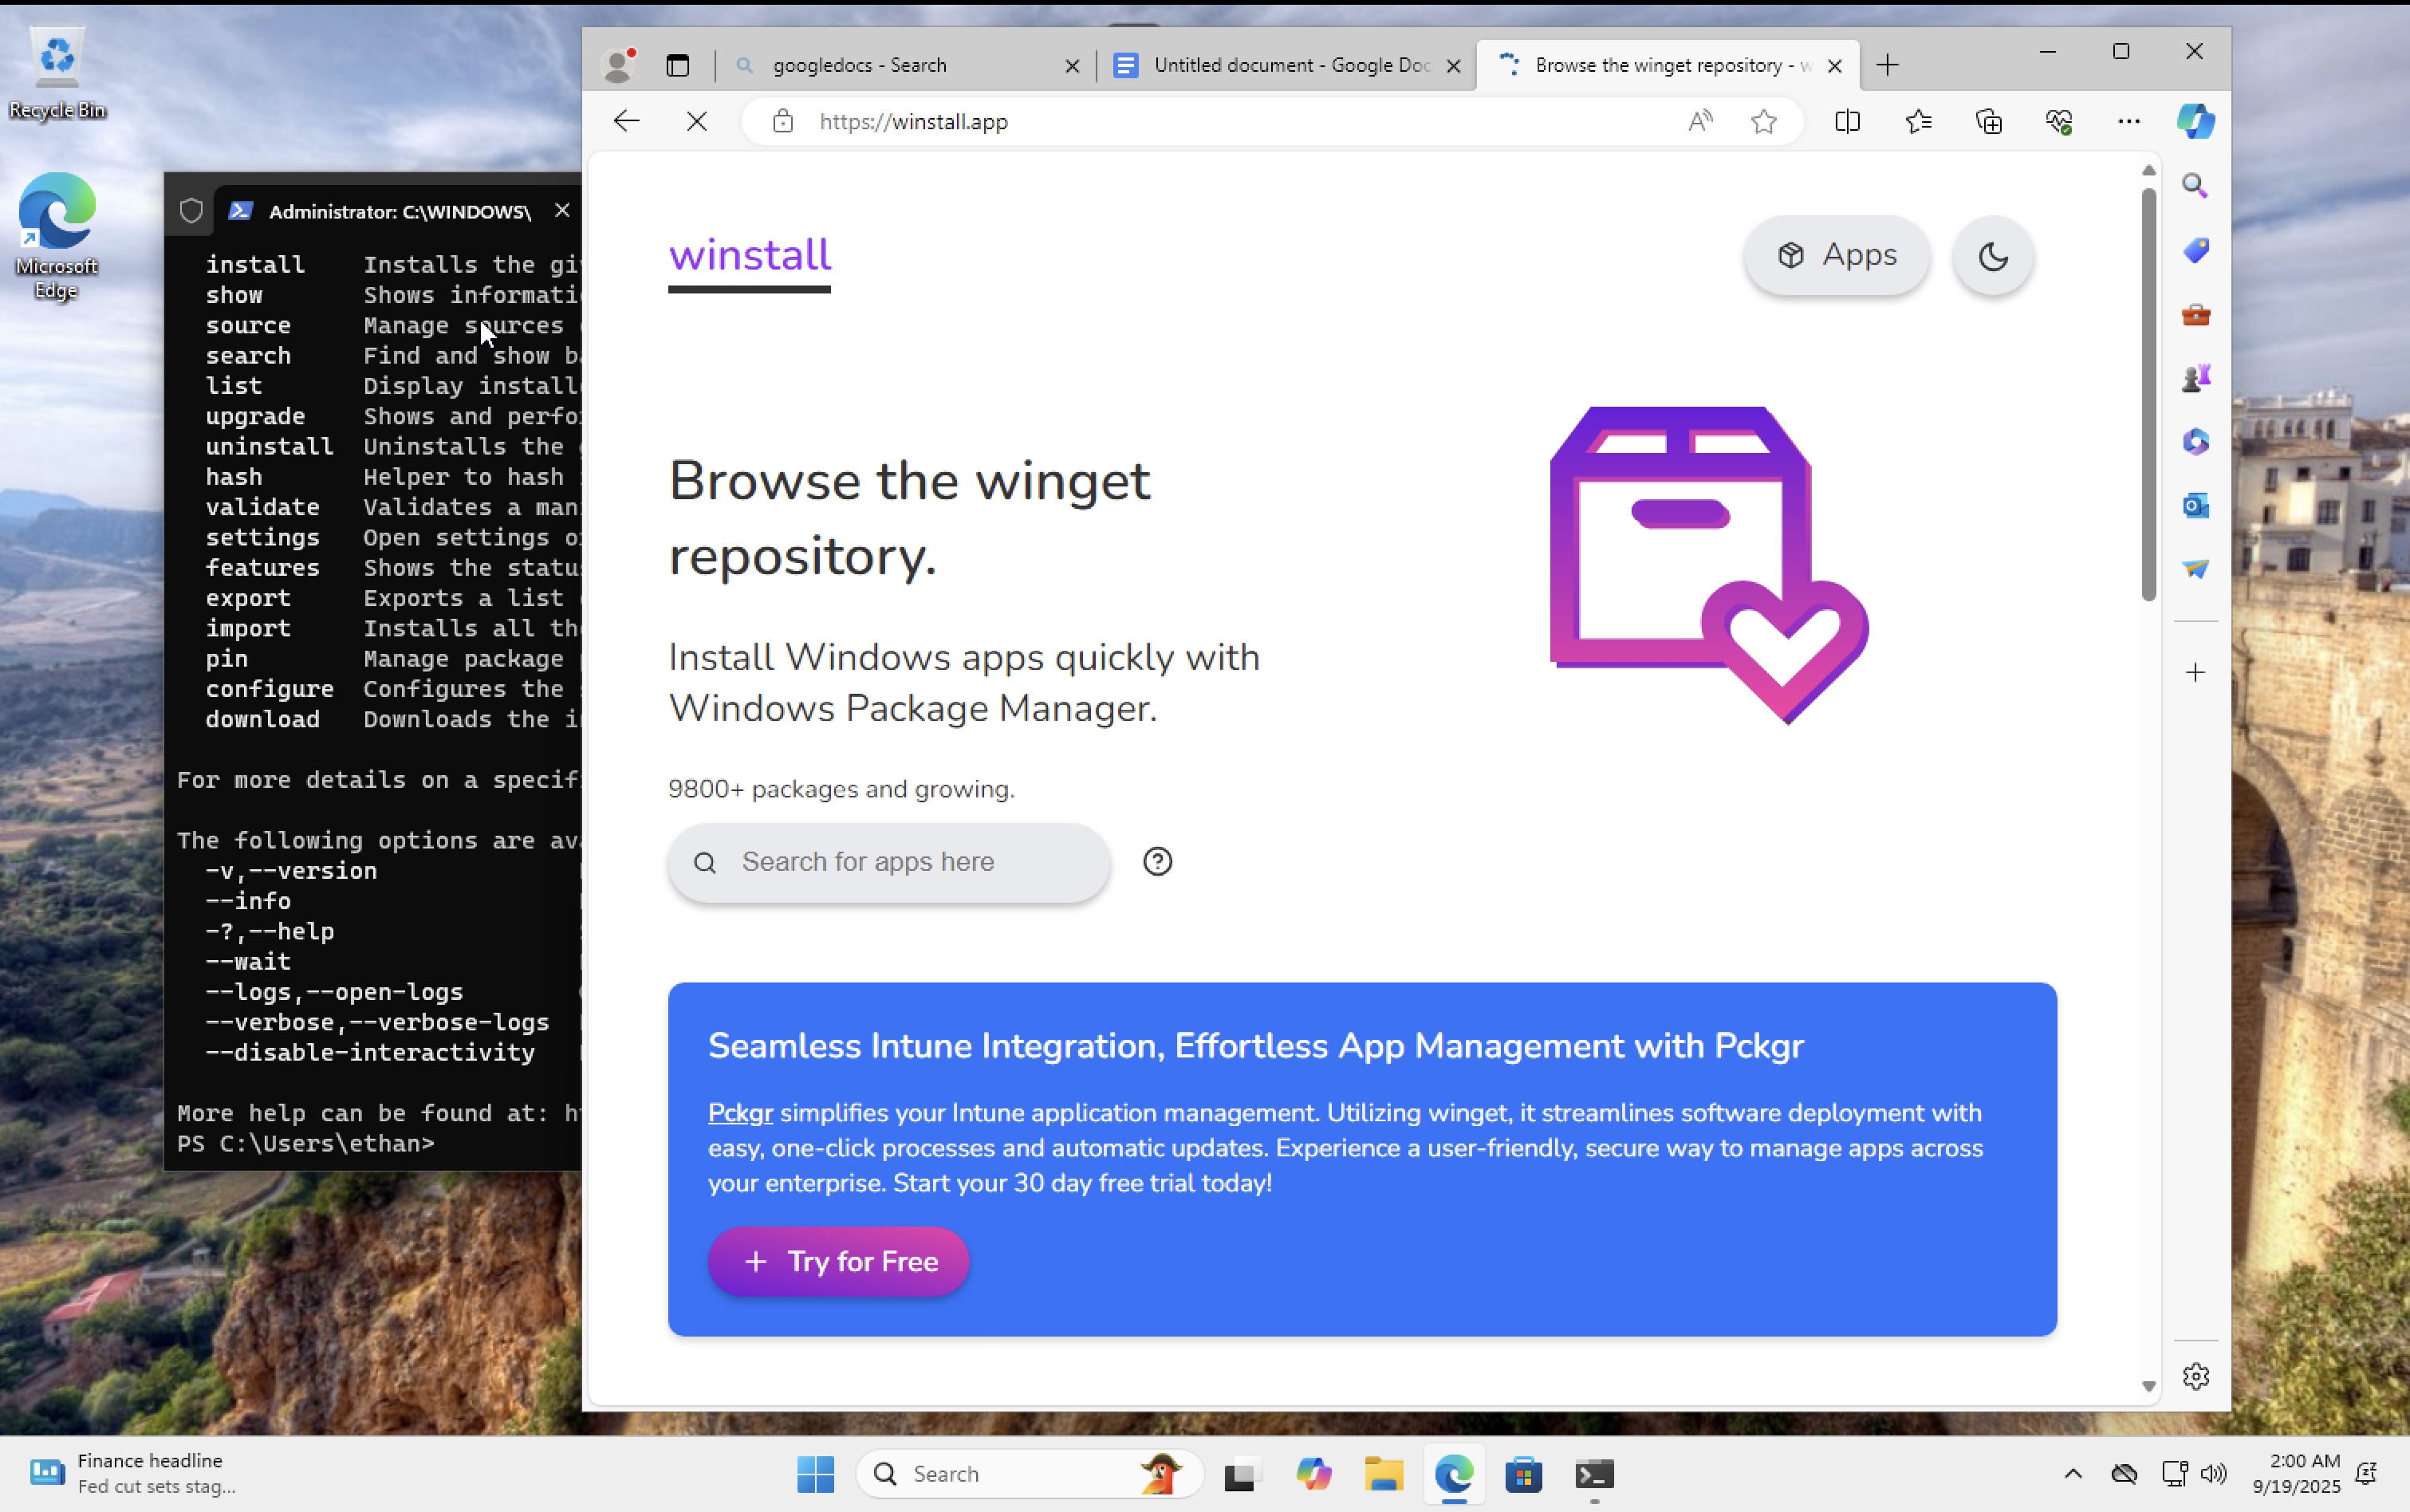Open the Pckgr hyperlink

point(740,1113)
